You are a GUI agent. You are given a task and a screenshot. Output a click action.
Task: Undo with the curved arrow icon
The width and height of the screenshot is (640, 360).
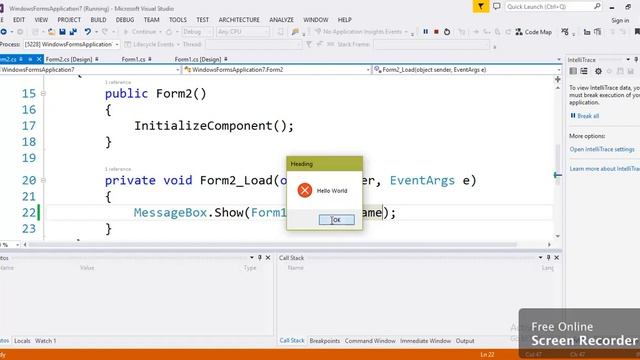87,32
